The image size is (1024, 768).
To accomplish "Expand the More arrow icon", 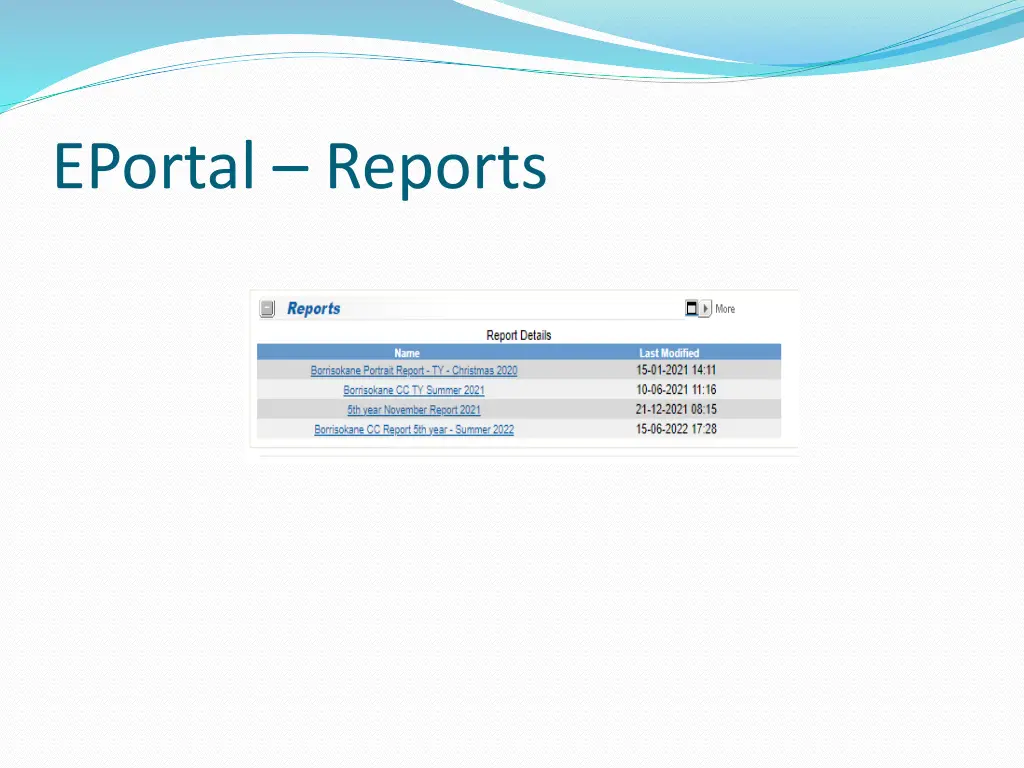I will [705, 308].
